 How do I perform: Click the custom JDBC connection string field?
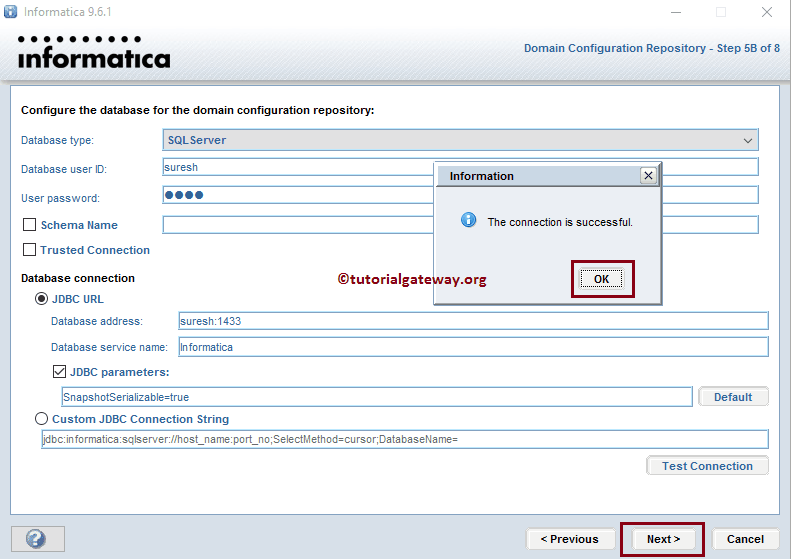click(405, 439)
